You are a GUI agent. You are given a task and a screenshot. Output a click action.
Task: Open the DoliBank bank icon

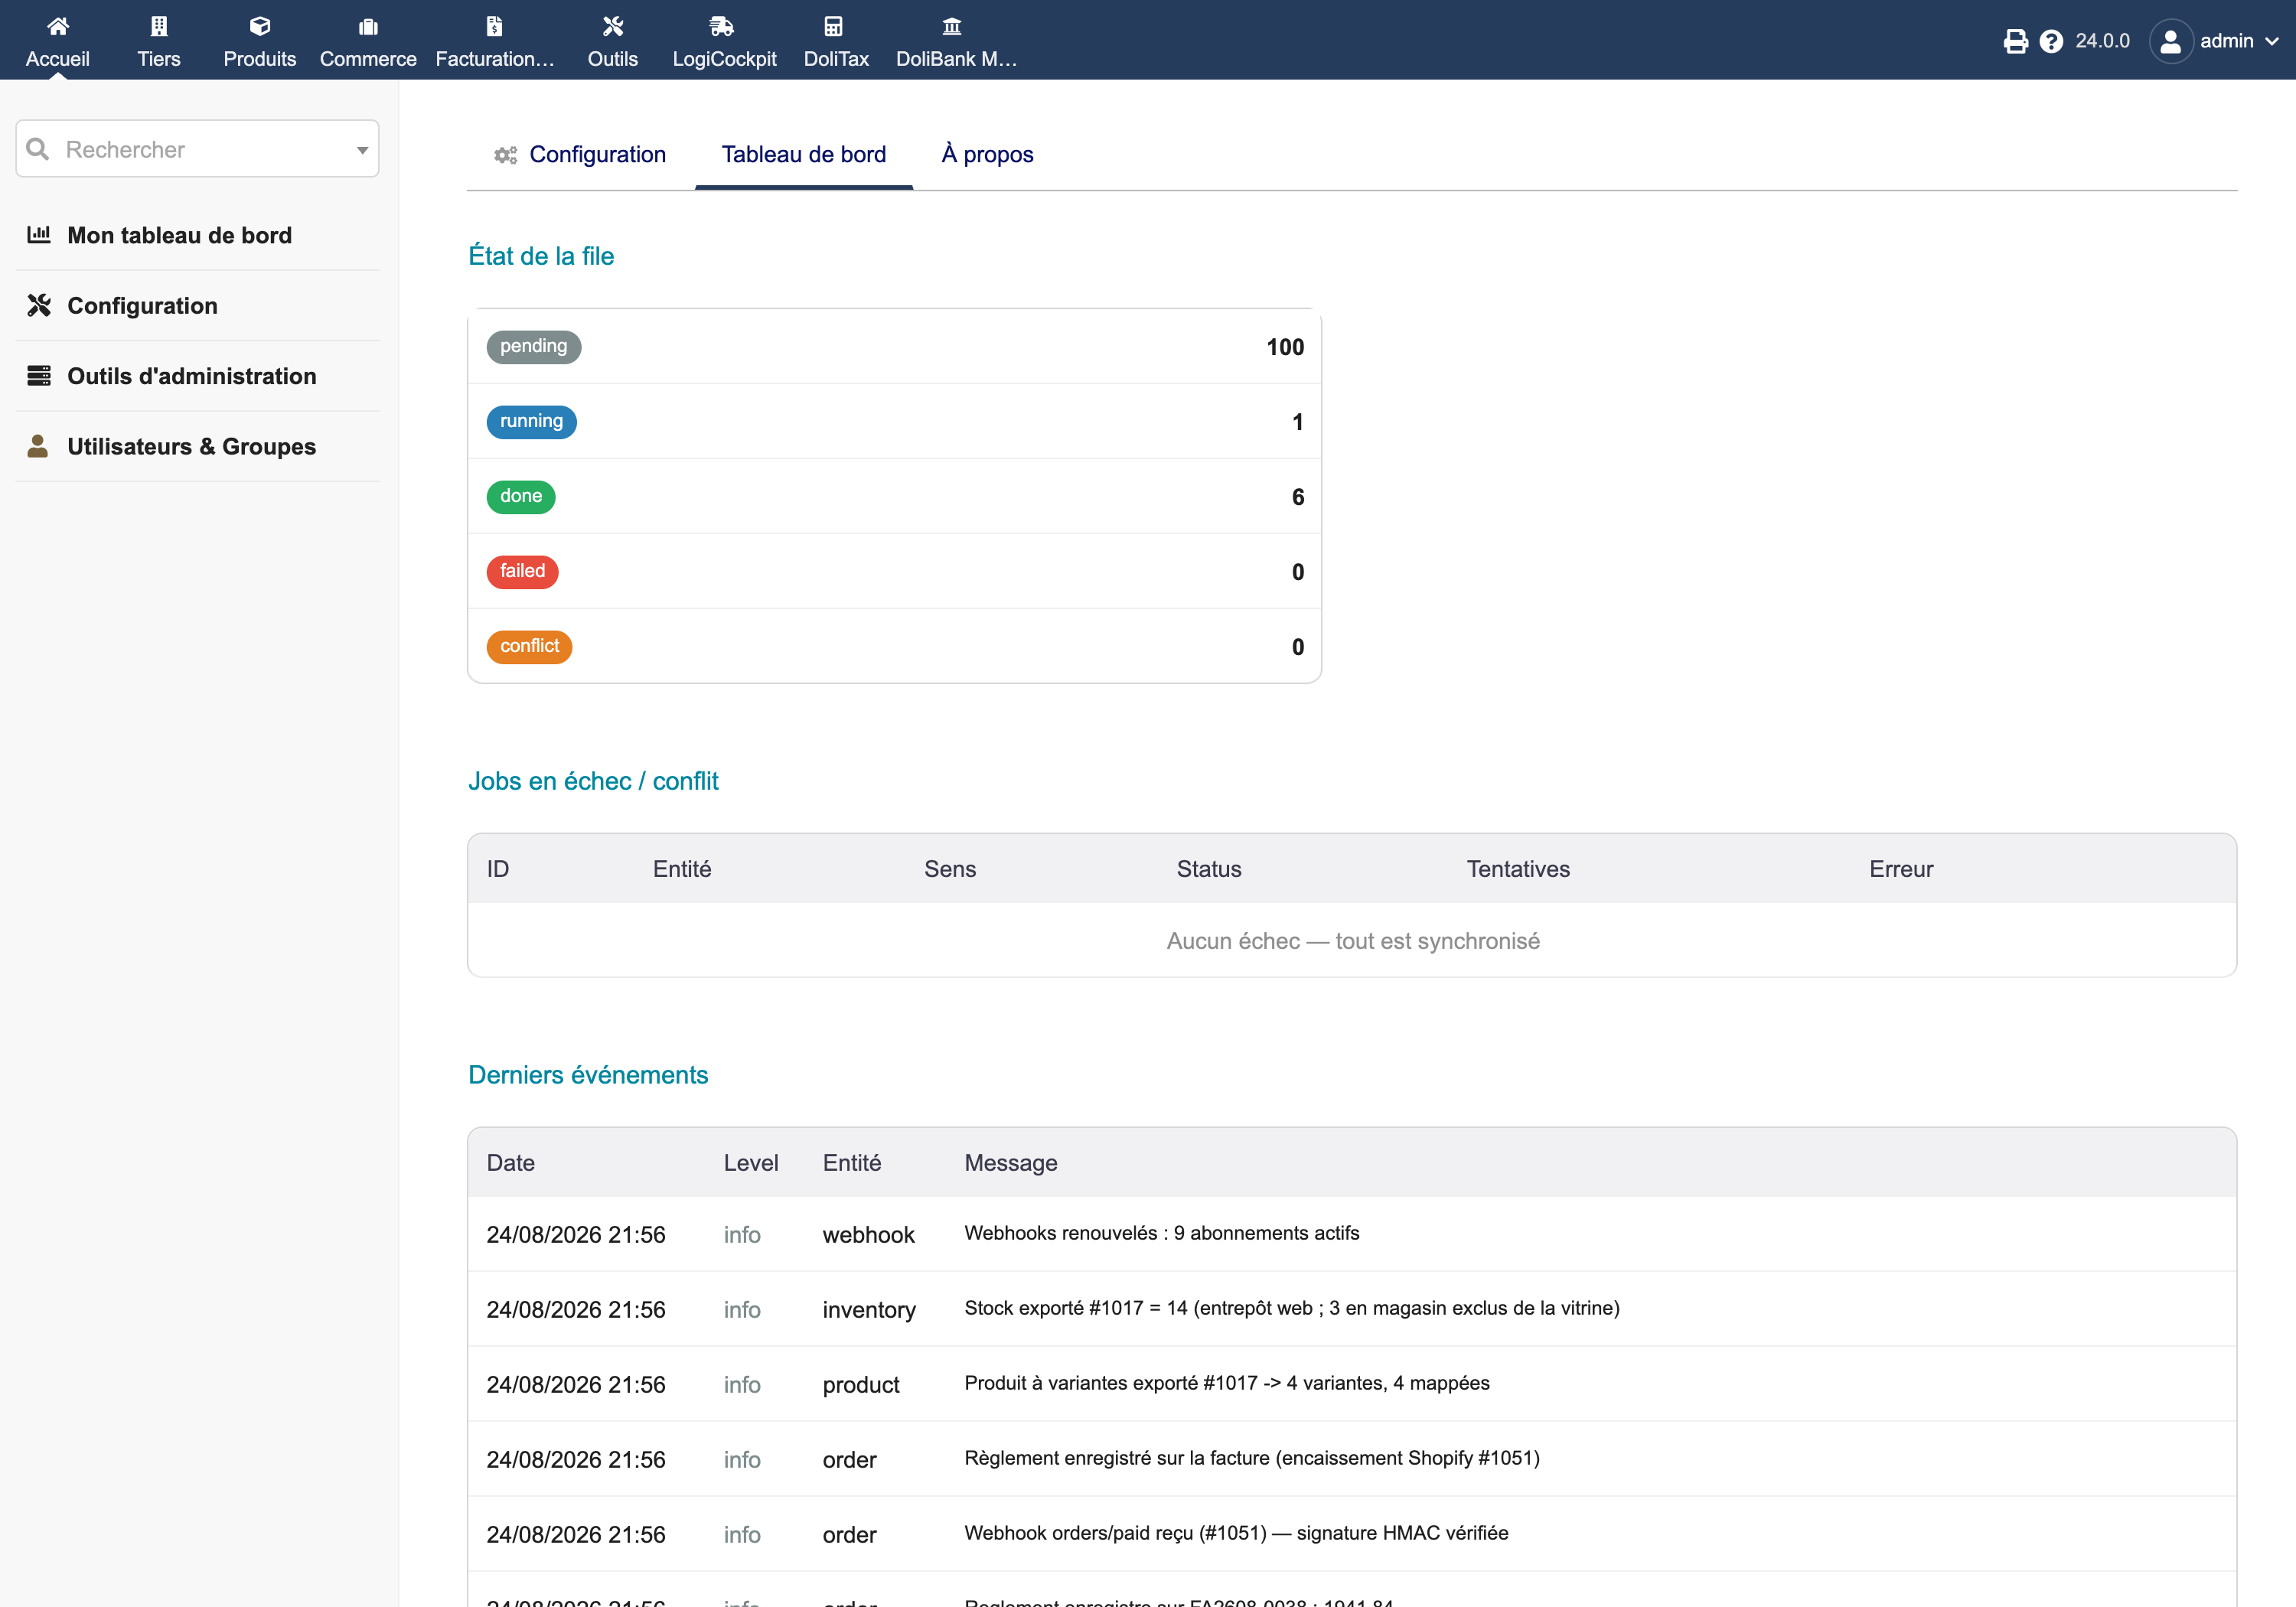(x=952, y=26)
